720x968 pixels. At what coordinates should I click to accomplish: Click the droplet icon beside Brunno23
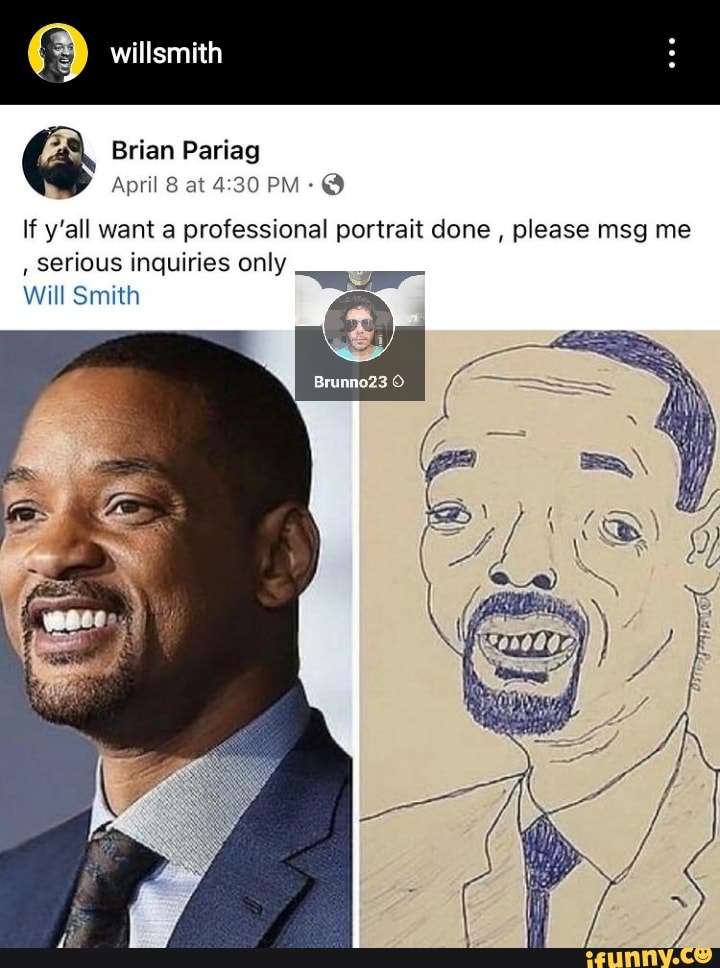(398, 382)
